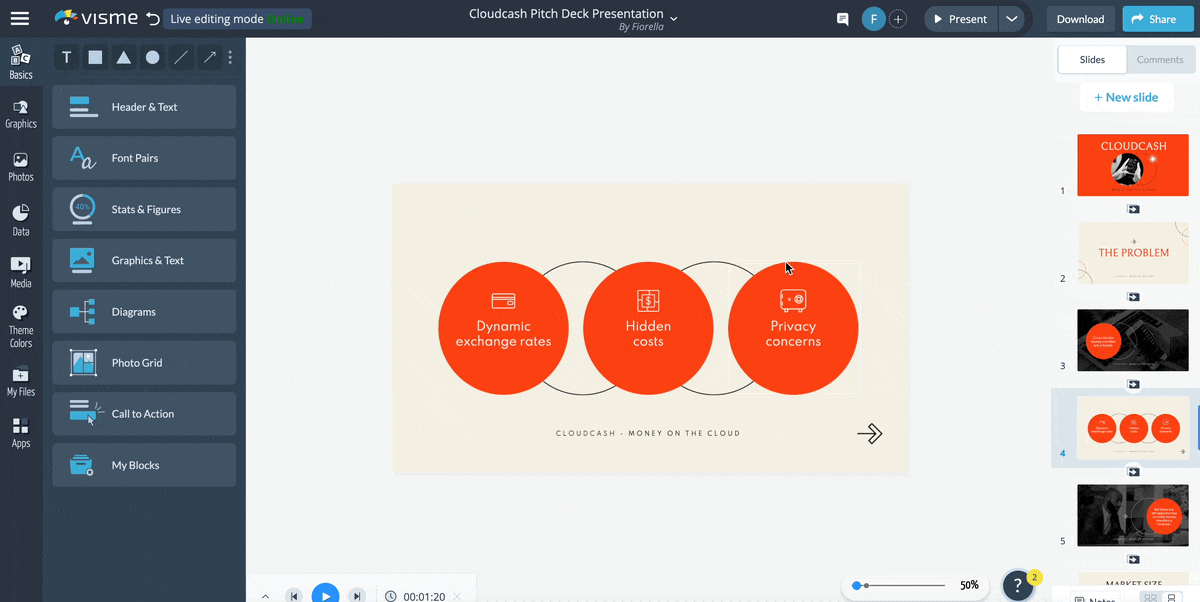The width and height of the screenshot is (1200, 602).
Task: Switch to the Comments tab
Action: (1160, 59)
